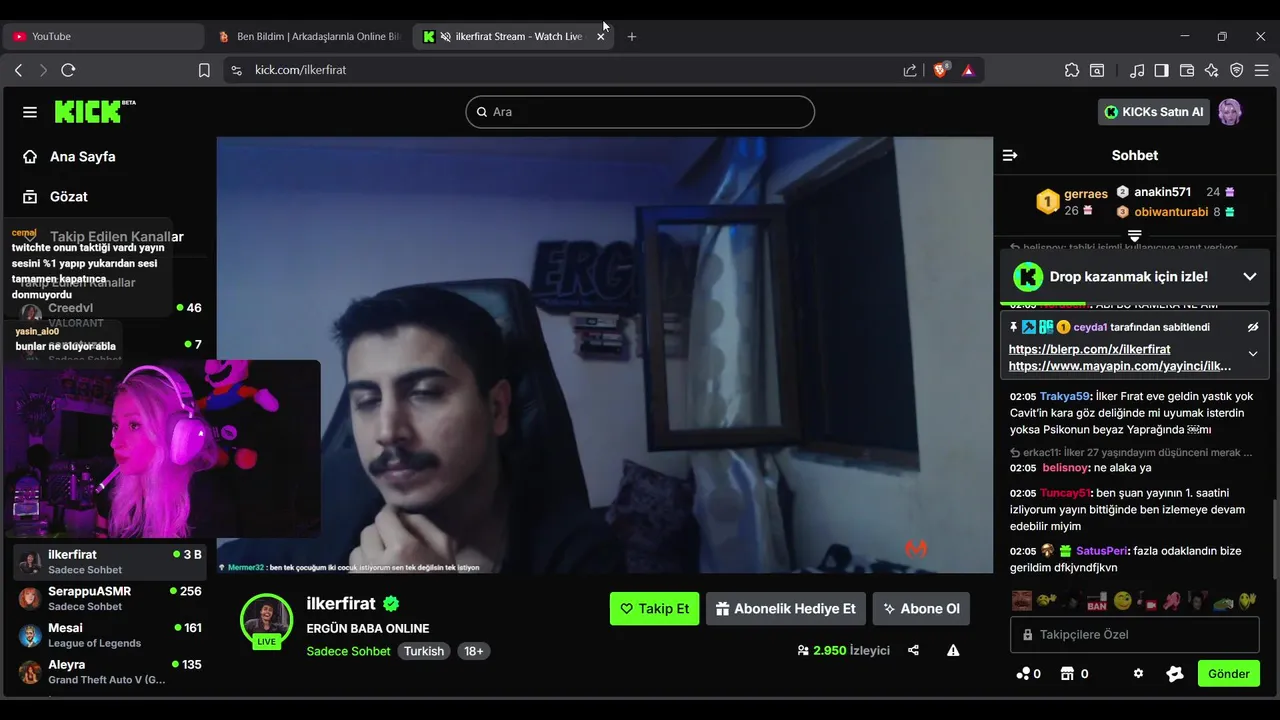Insert the winking smiley emote
Viewport: 1280px width, 720px height.
[1122, 602]
